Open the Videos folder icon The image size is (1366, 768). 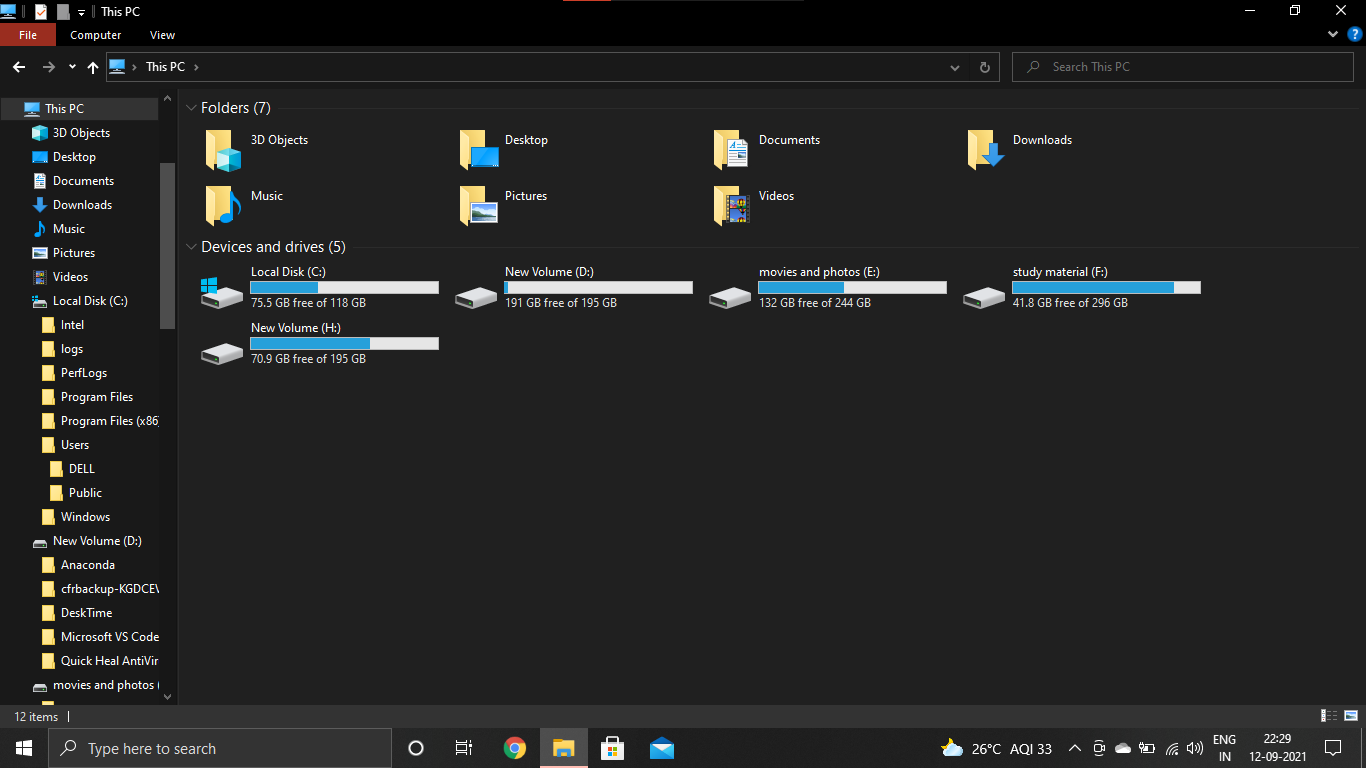click(x=731, y=205)
